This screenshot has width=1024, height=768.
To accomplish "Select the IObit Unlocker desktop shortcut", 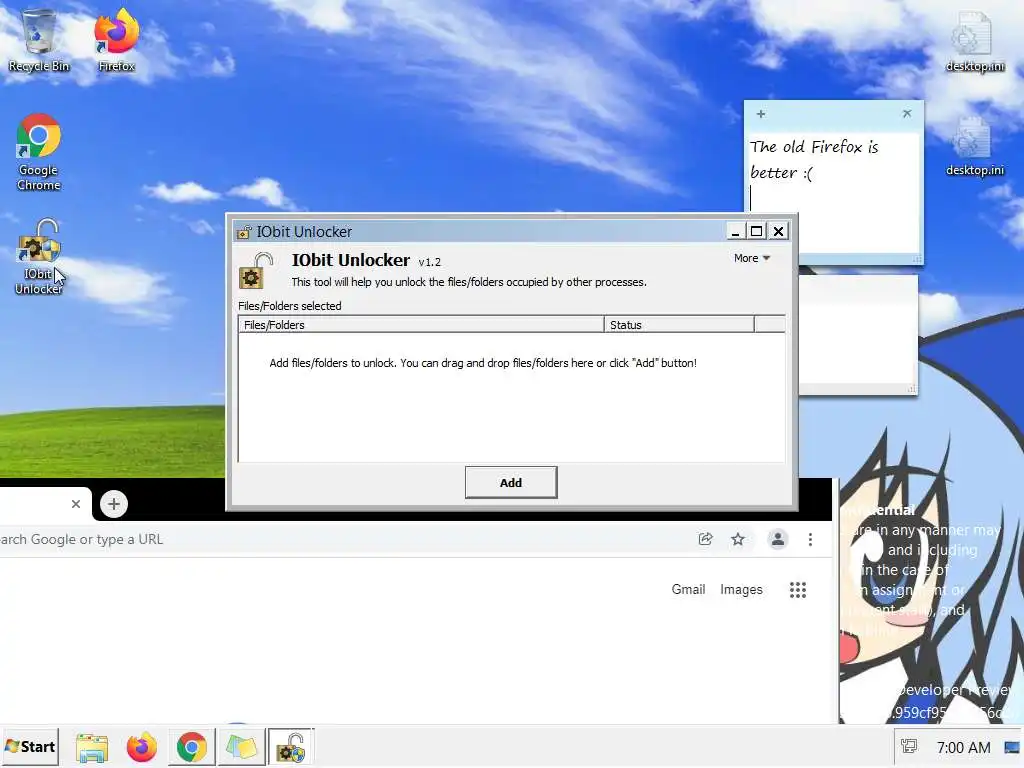I will [39, 257].
